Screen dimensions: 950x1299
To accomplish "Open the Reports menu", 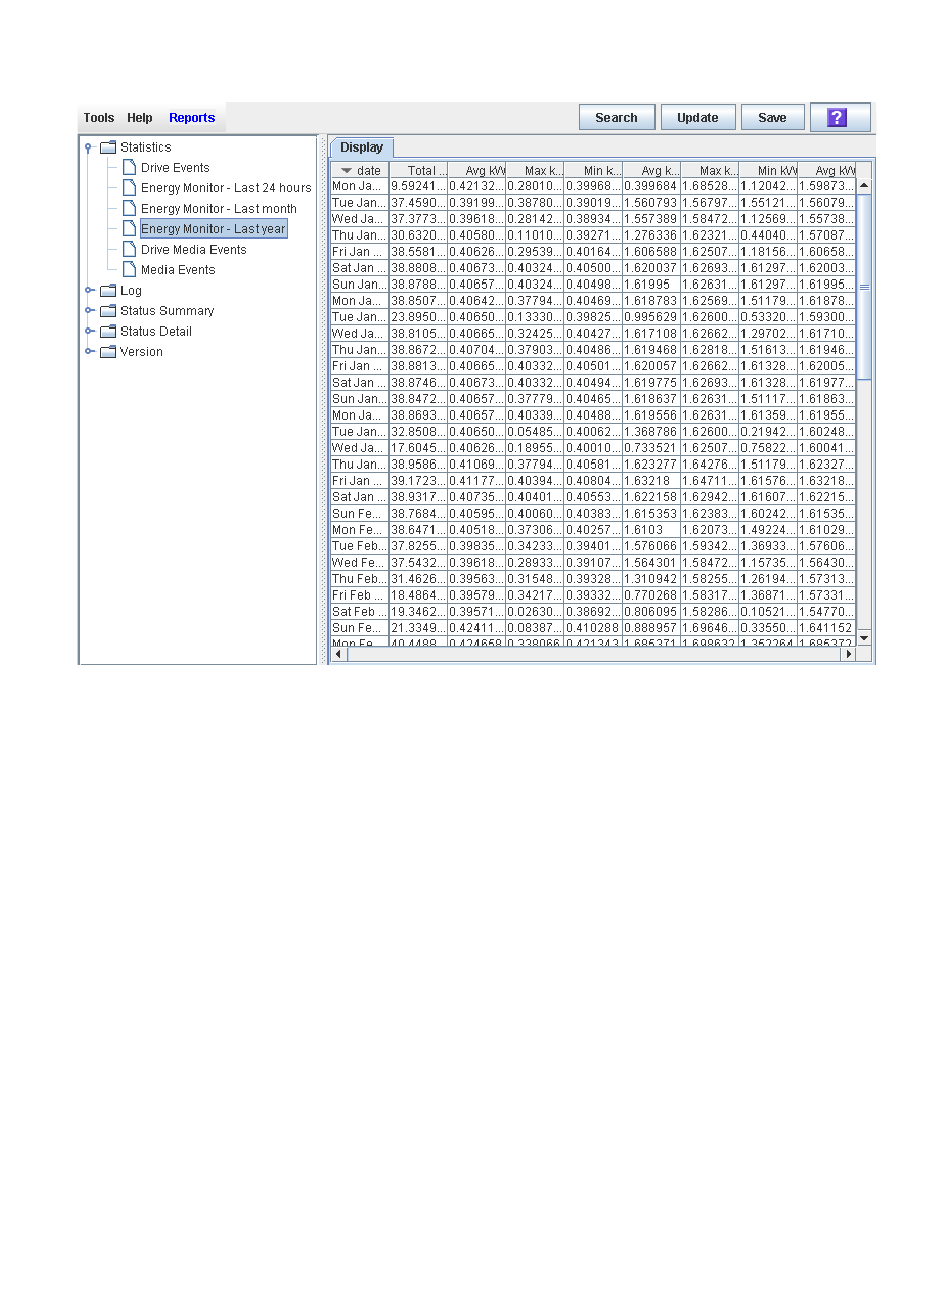I will 192,118.
